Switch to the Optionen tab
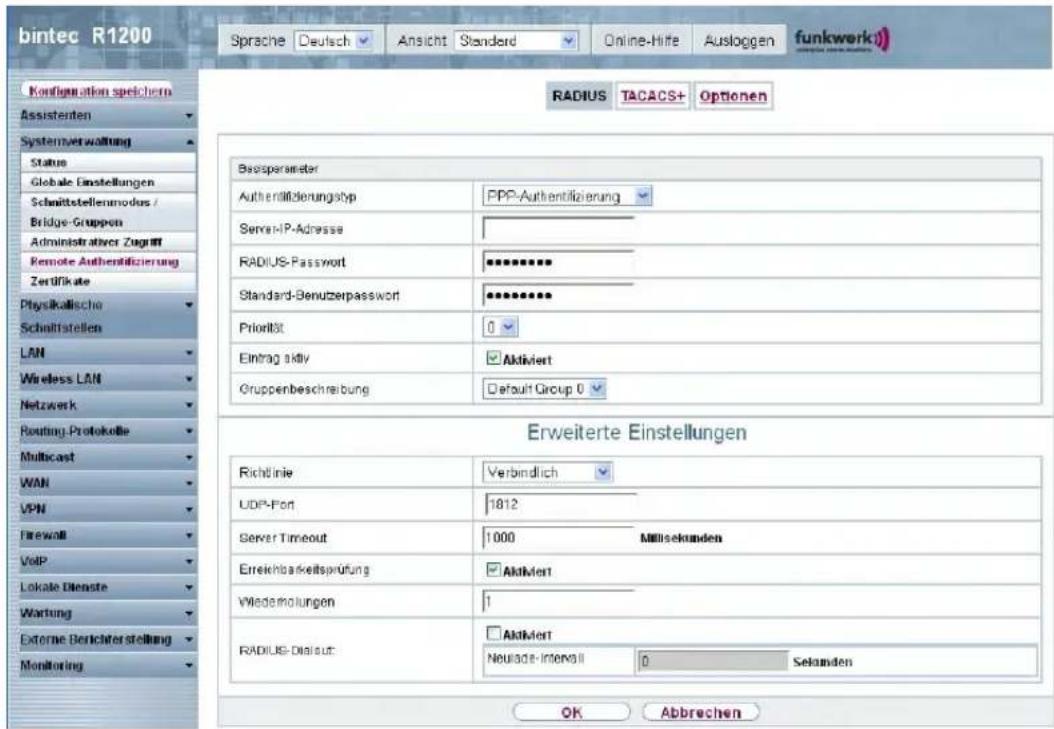 point(733,96)
